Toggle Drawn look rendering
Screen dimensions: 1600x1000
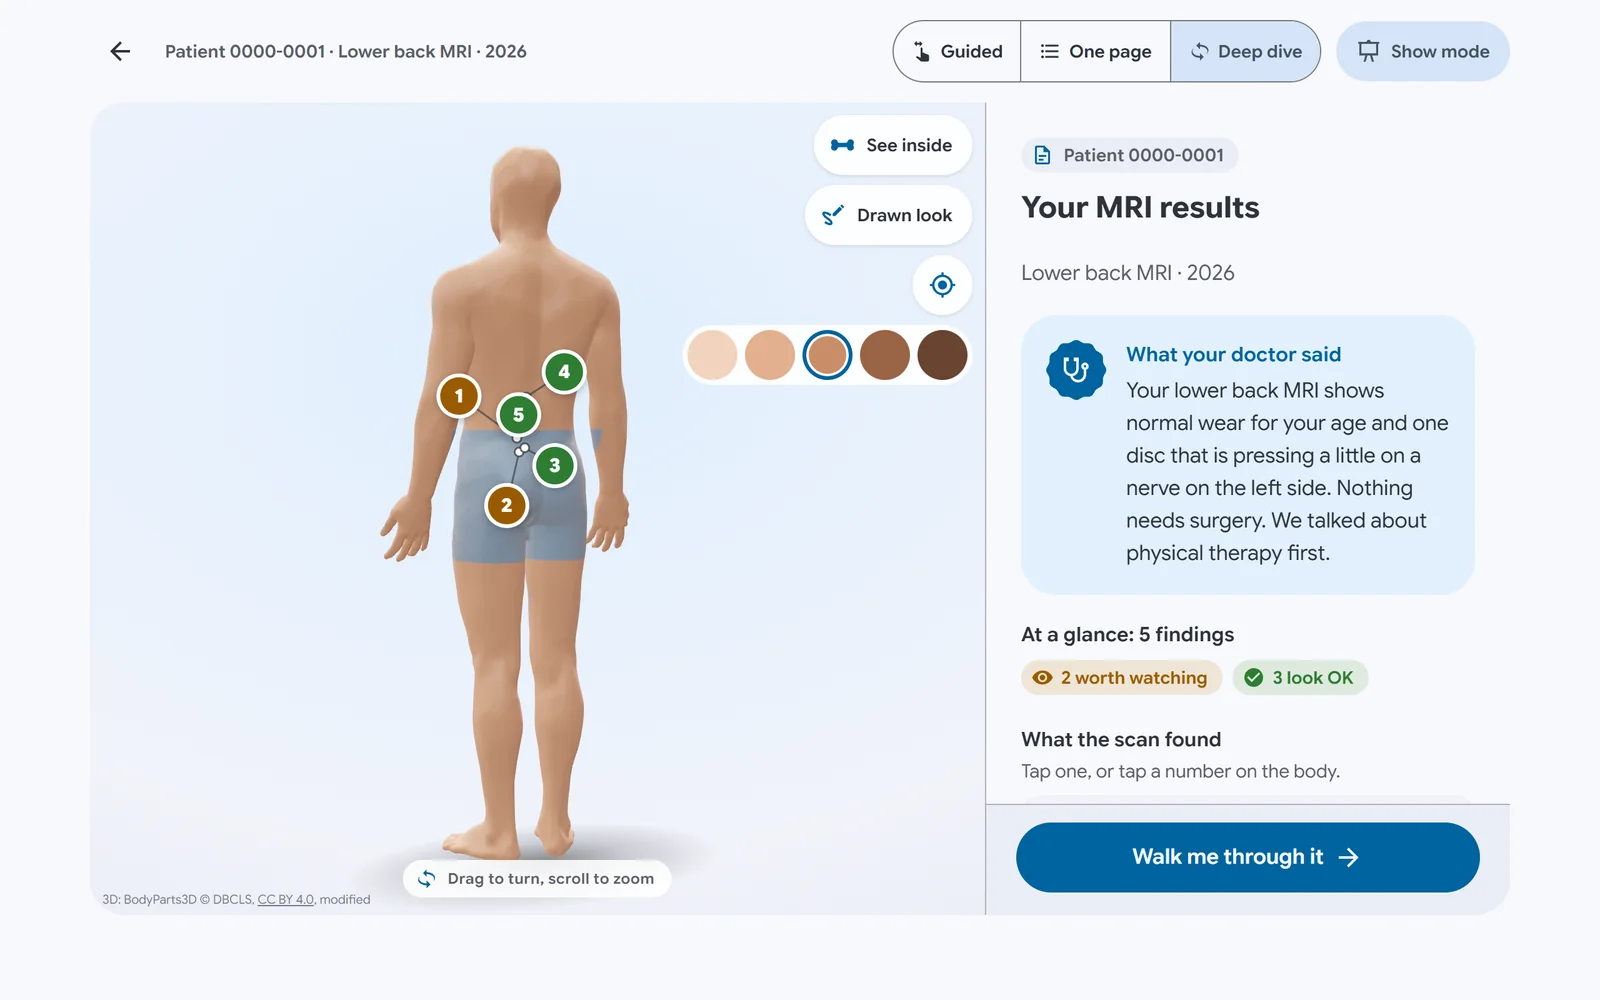point(888,215)
